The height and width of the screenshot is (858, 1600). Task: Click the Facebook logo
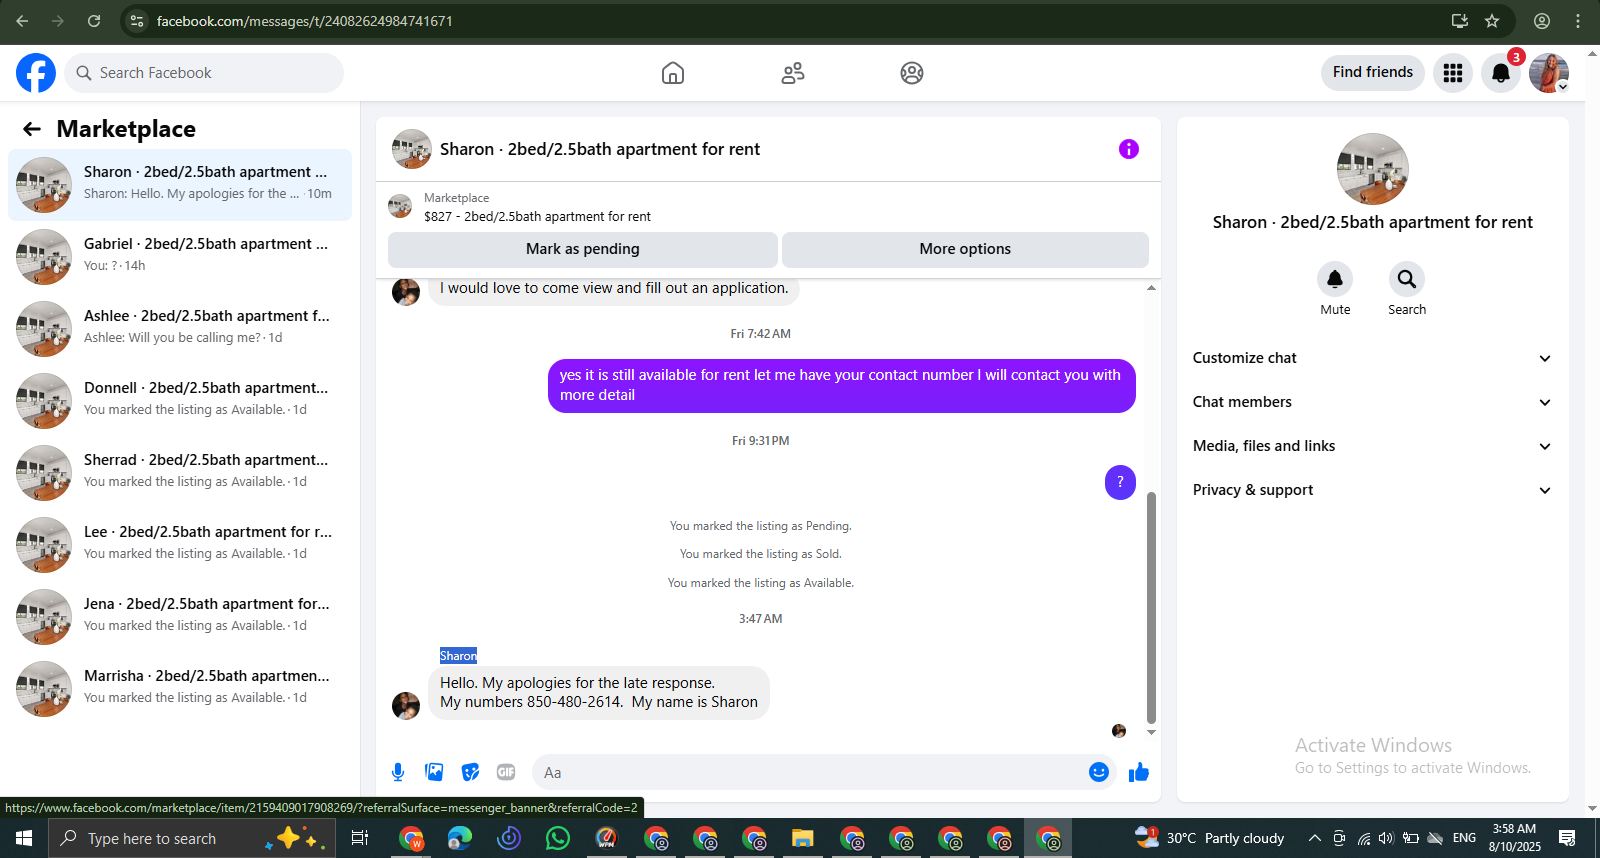pos(36,73)
